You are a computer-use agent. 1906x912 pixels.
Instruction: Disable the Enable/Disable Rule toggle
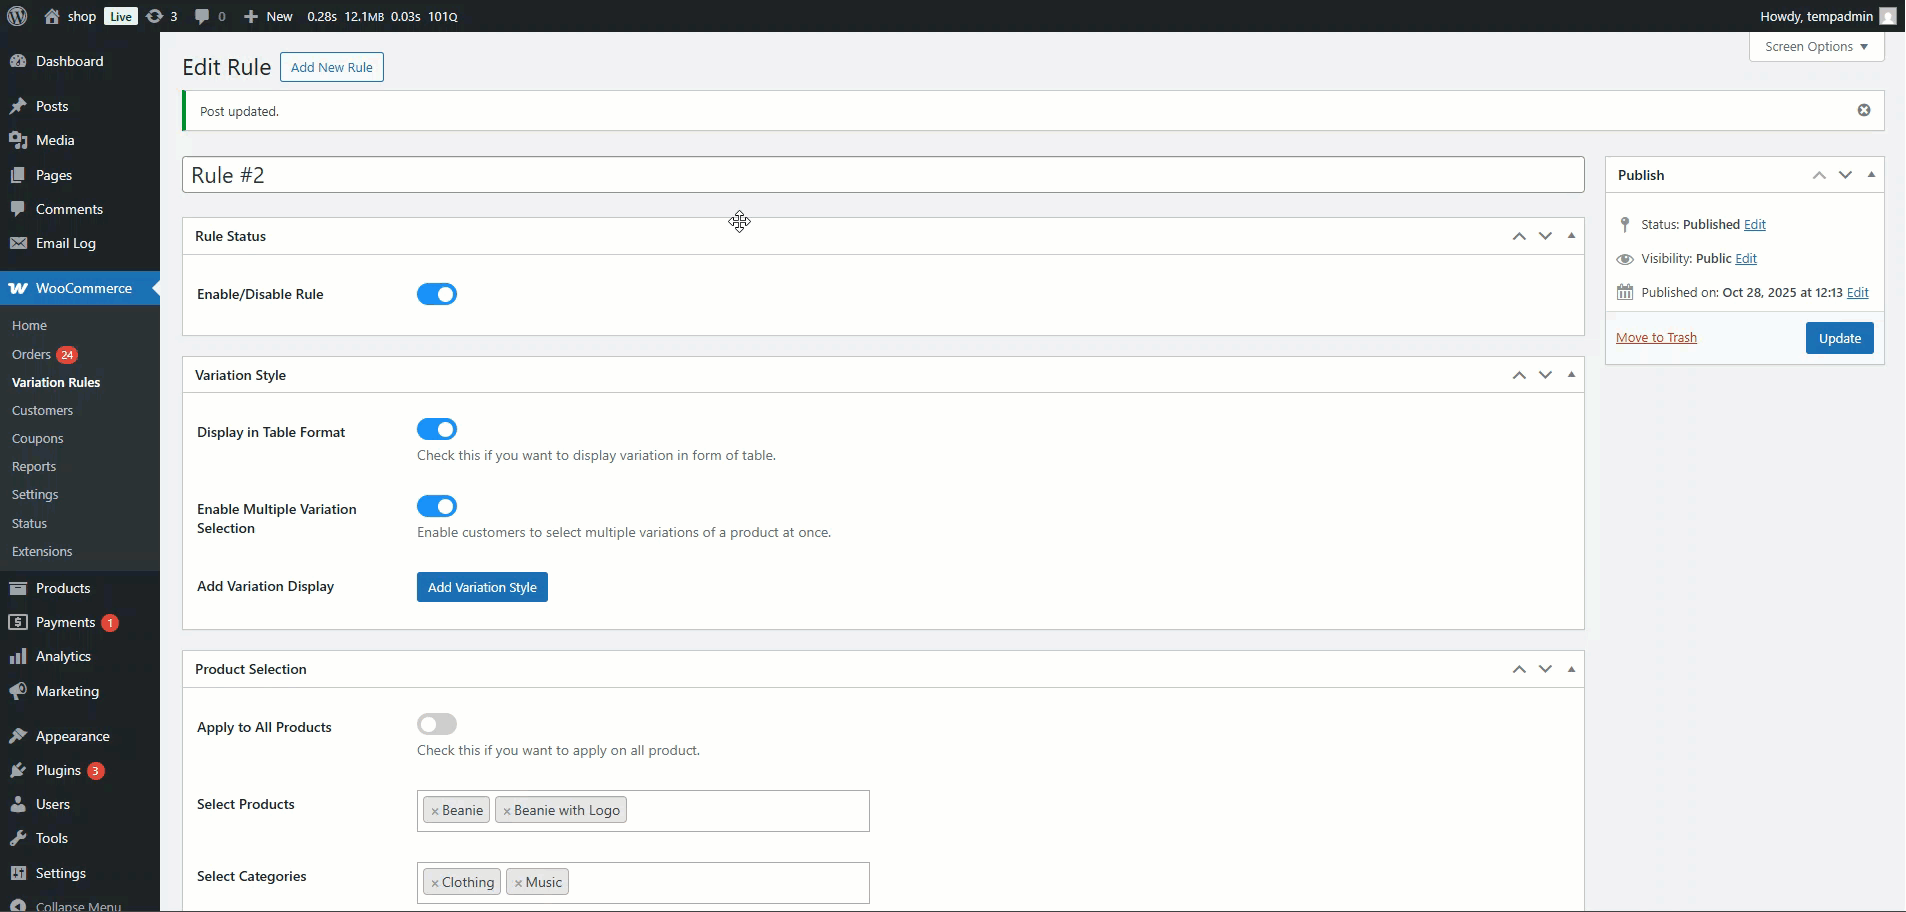pos(437,294)
